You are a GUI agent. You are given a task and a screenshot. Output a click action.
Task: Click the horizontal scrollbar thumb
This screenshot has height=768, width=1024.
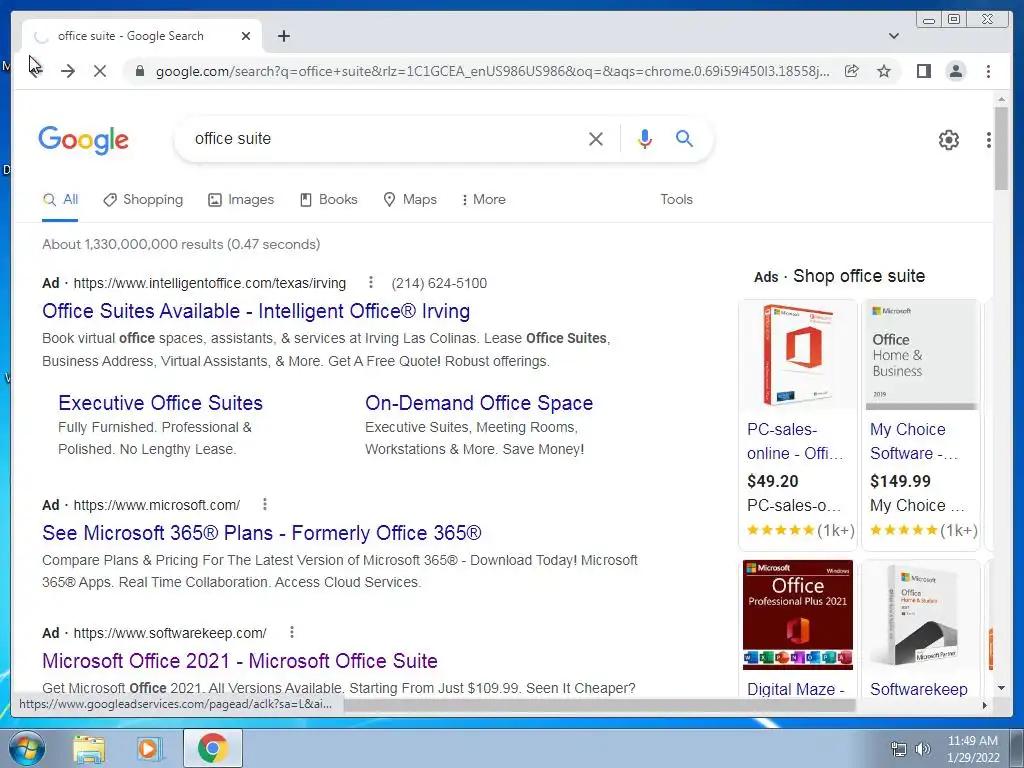(x=600, y=705)
